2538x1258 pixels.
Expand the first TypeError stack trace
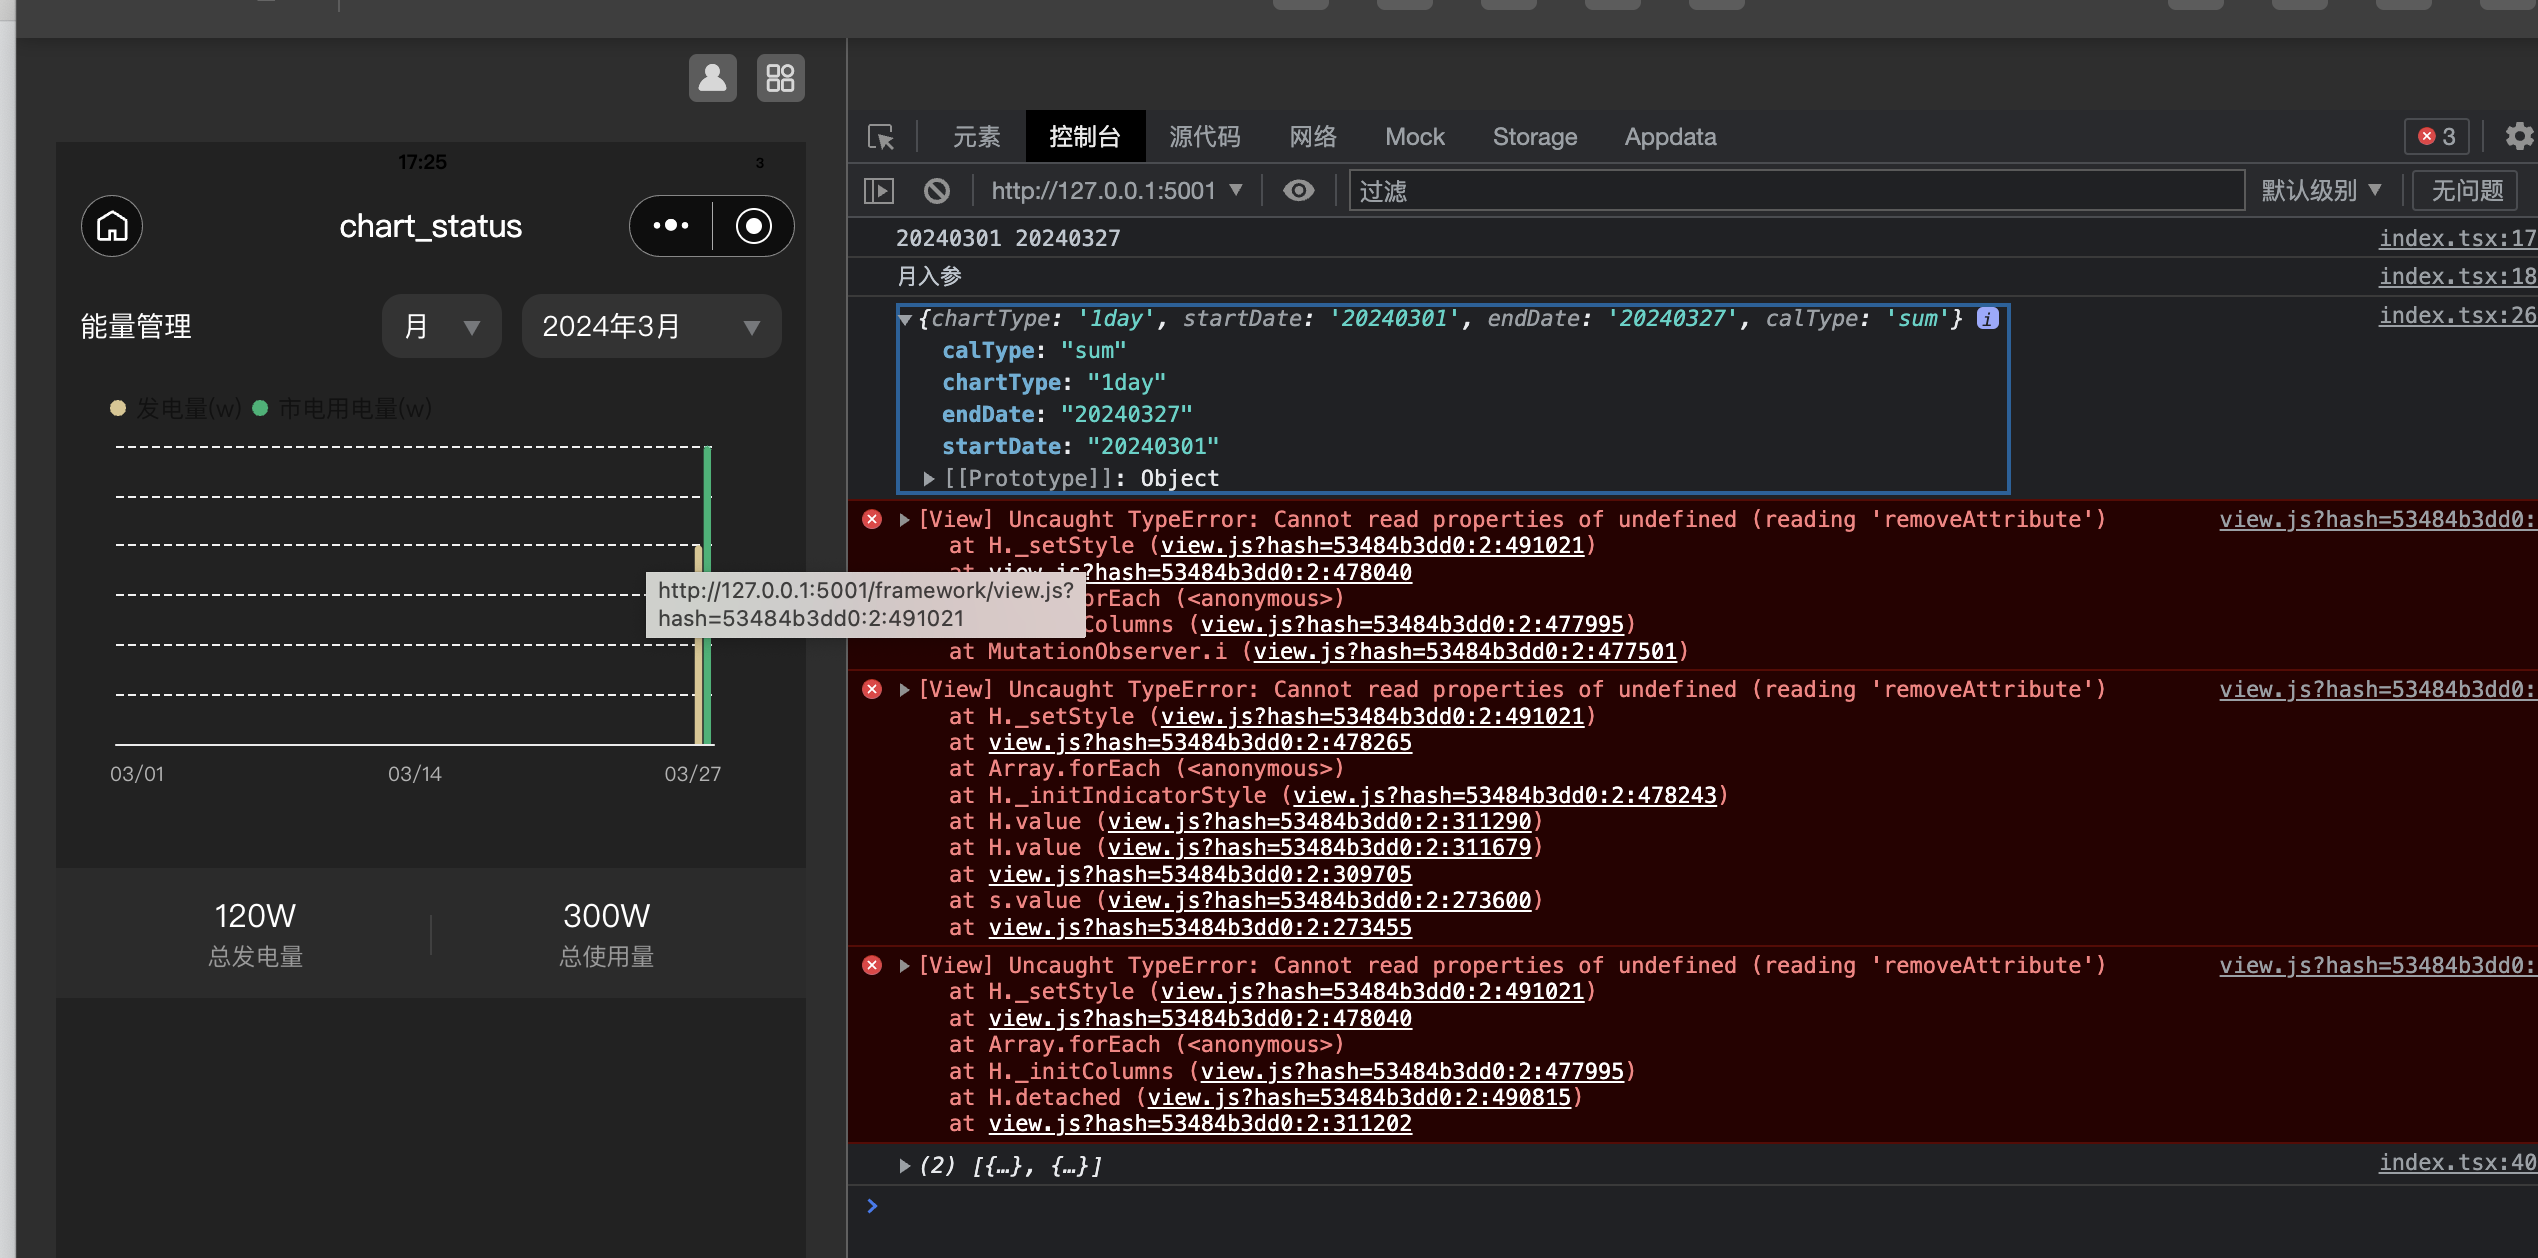tap(905, 519)
